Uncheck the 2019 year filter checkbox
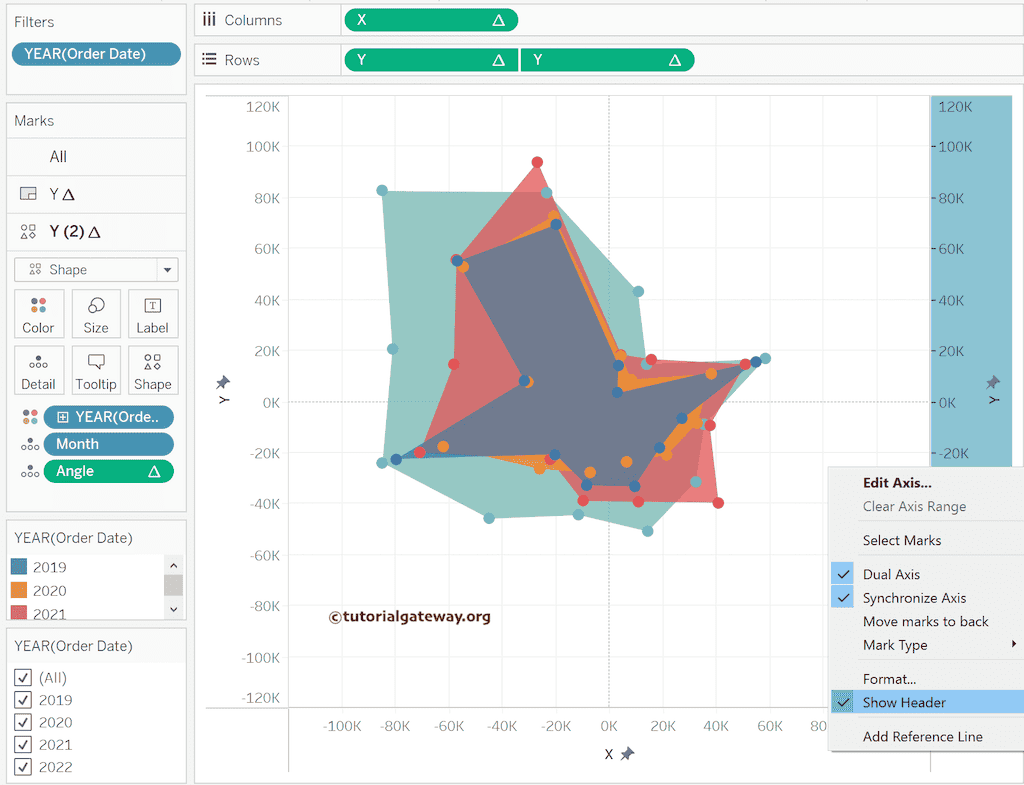The width and height of the screenshot is (1024, 785). click(23, 700)
